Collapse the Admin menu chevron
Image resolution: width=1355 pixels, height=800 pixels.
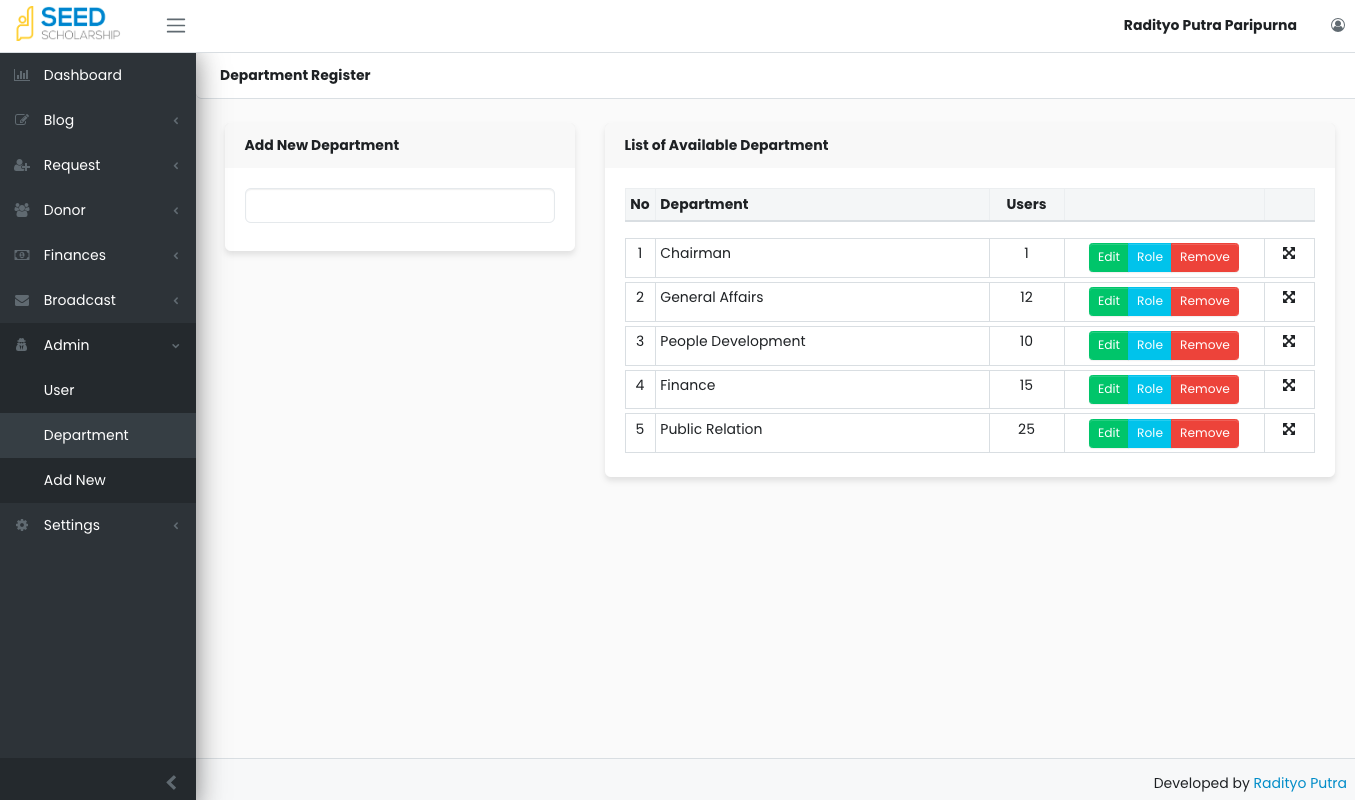click(x=176, y=346)
